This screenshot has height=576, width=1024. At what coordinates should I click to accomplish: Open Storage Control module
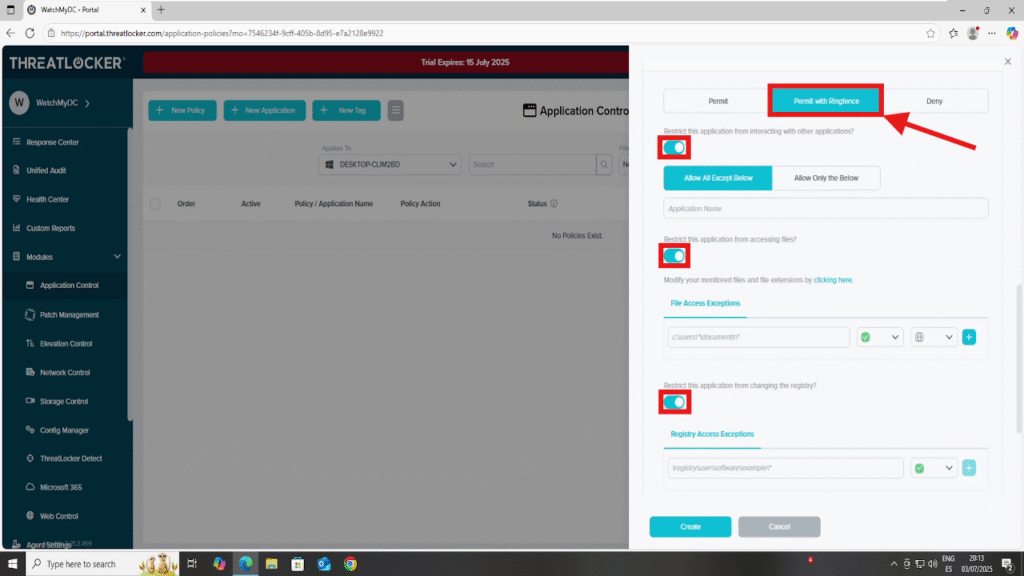64,401
